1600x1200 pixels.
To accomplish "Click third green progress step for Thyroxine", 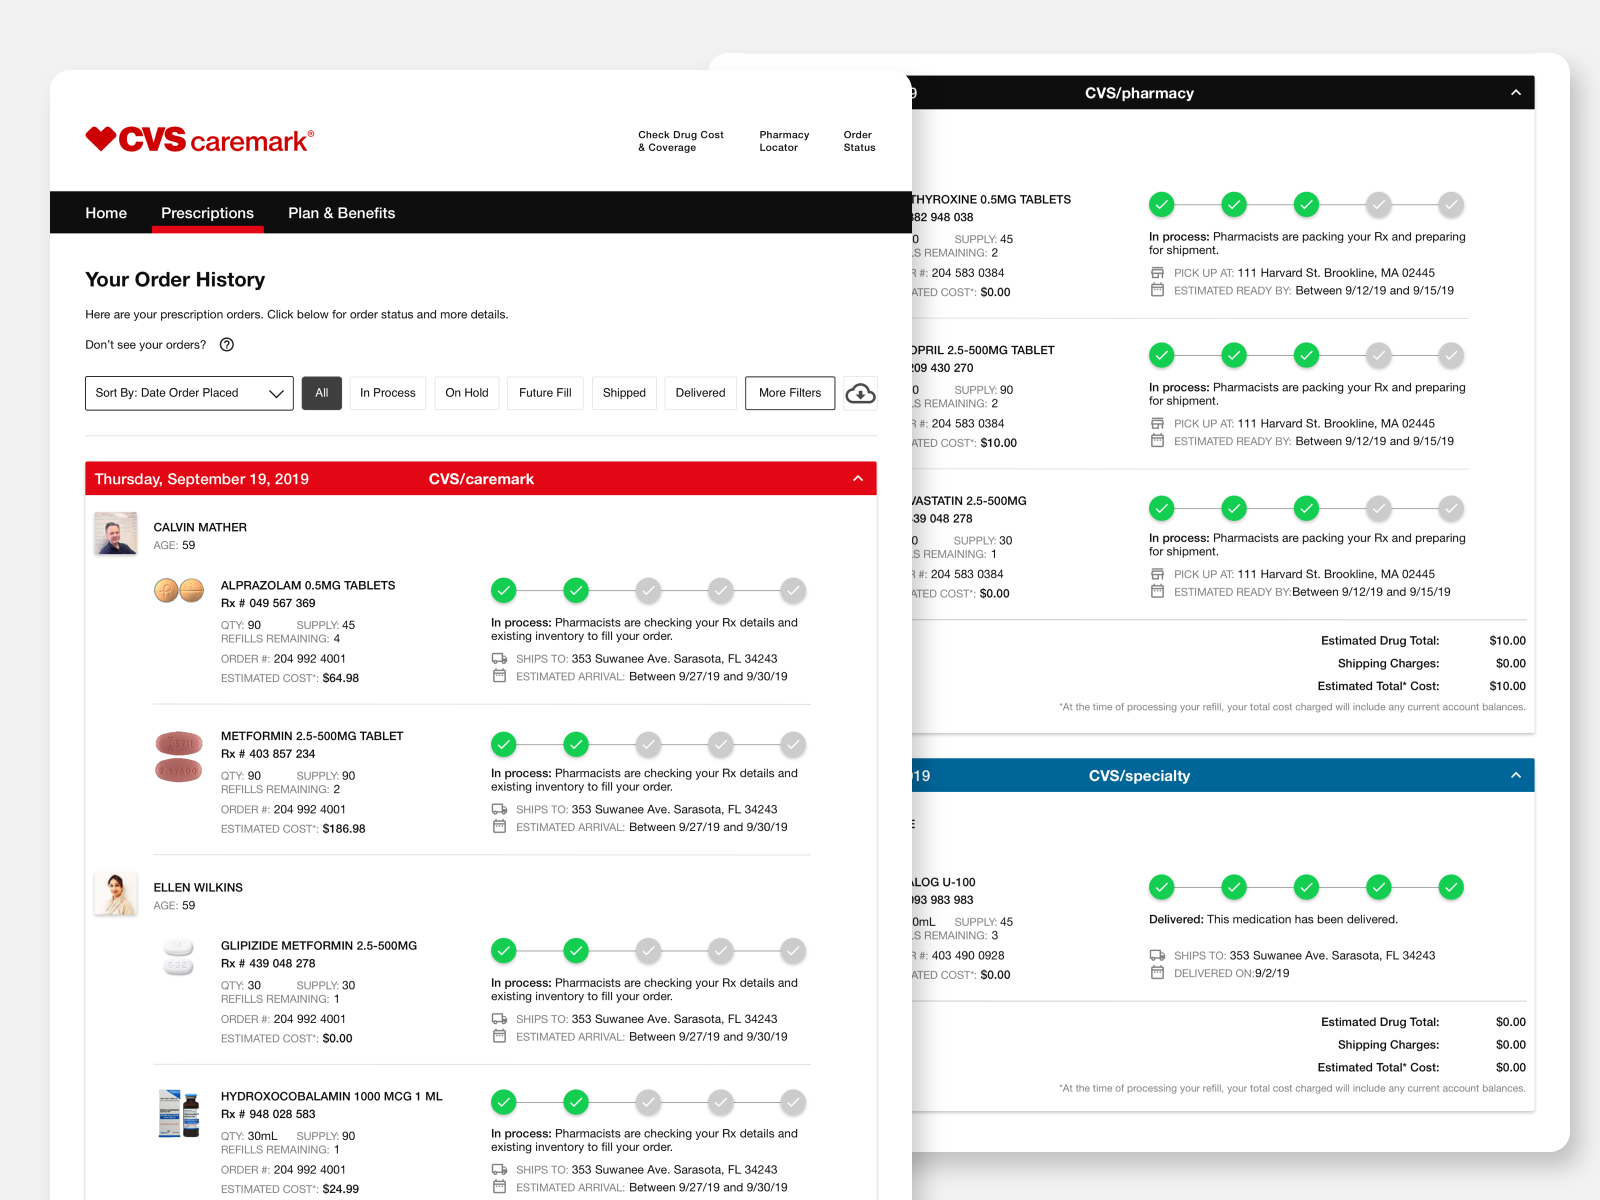I will [x=1306, y=205].
